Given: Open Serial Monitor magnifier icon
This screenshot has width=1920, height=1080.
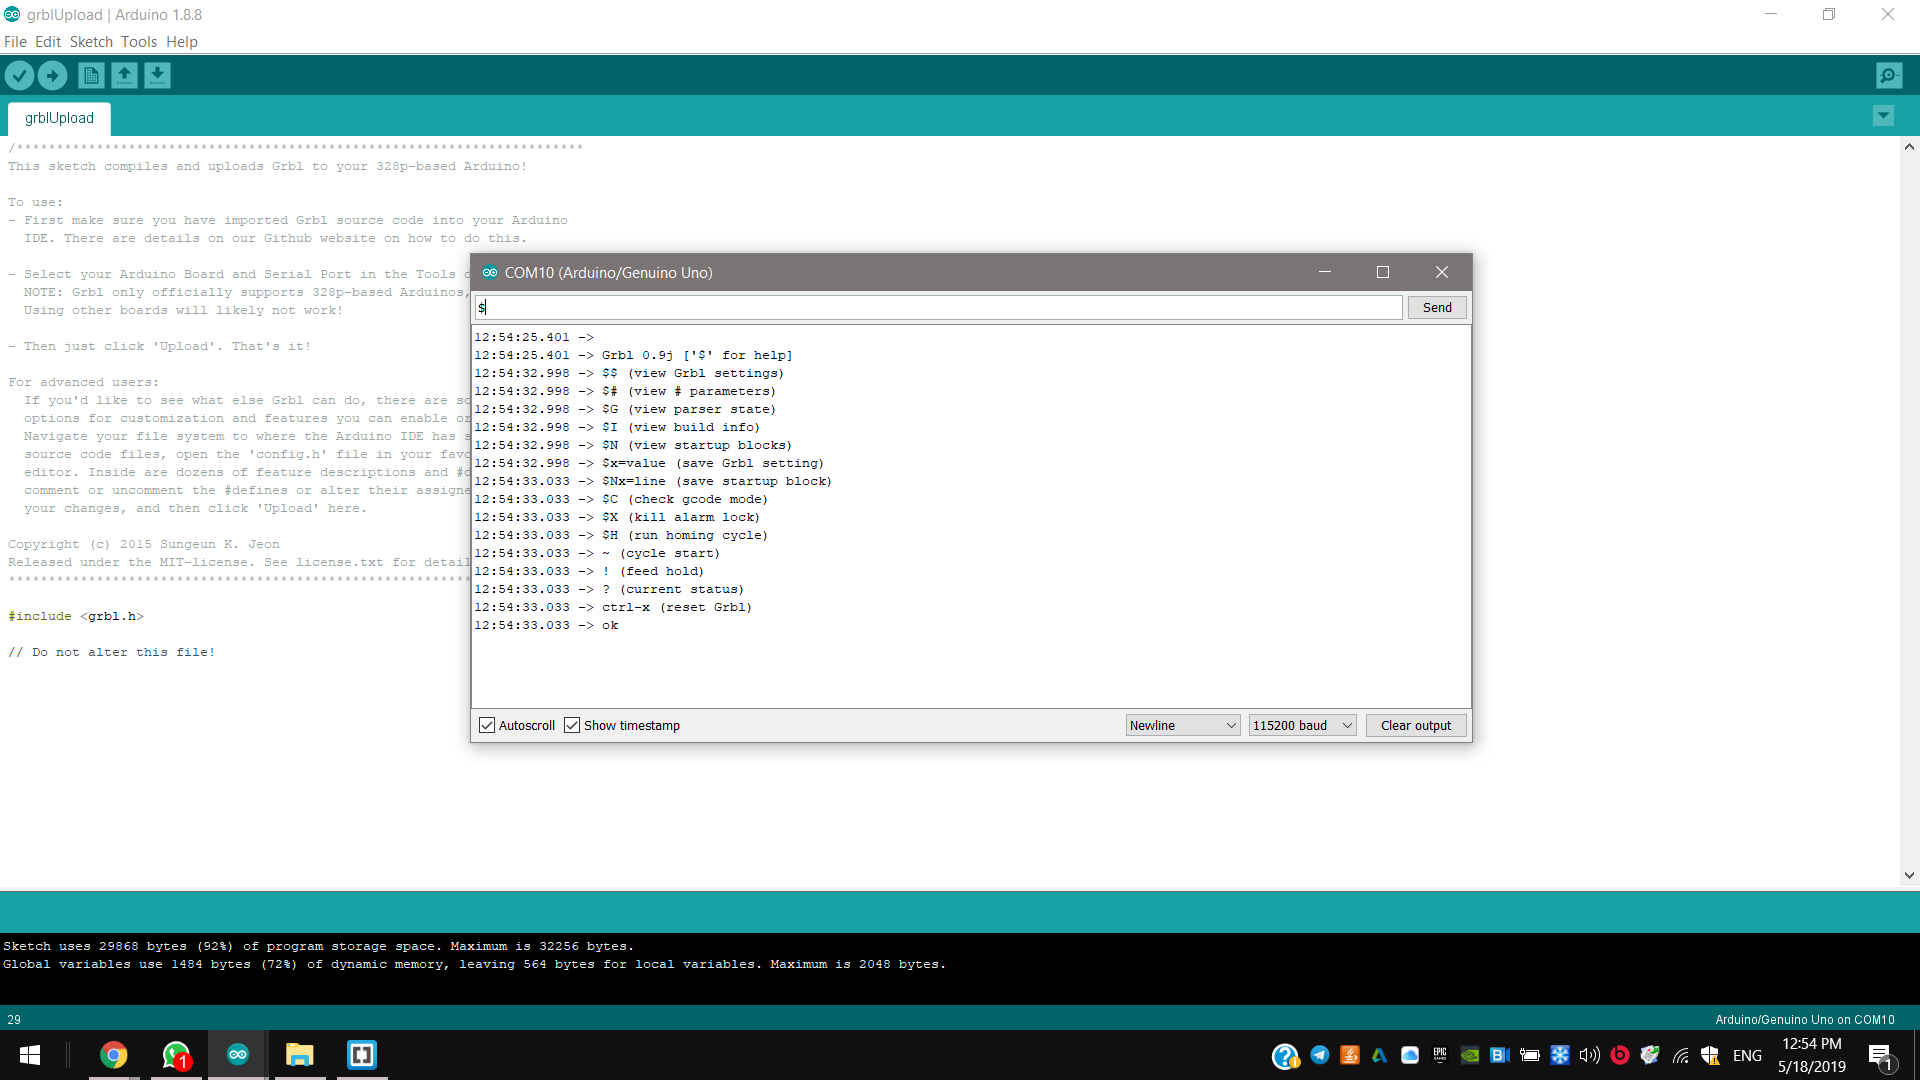Looking at the screenshot, I should tap(1889, 75).
